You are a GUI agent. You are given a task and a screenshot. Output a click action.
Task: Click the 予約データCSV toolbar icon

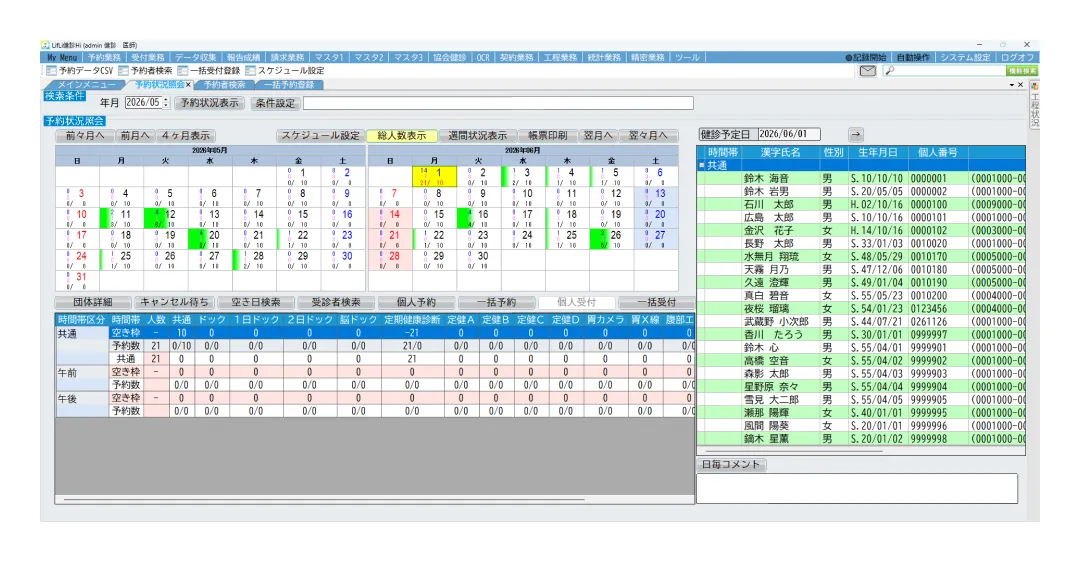pos(79,71)
